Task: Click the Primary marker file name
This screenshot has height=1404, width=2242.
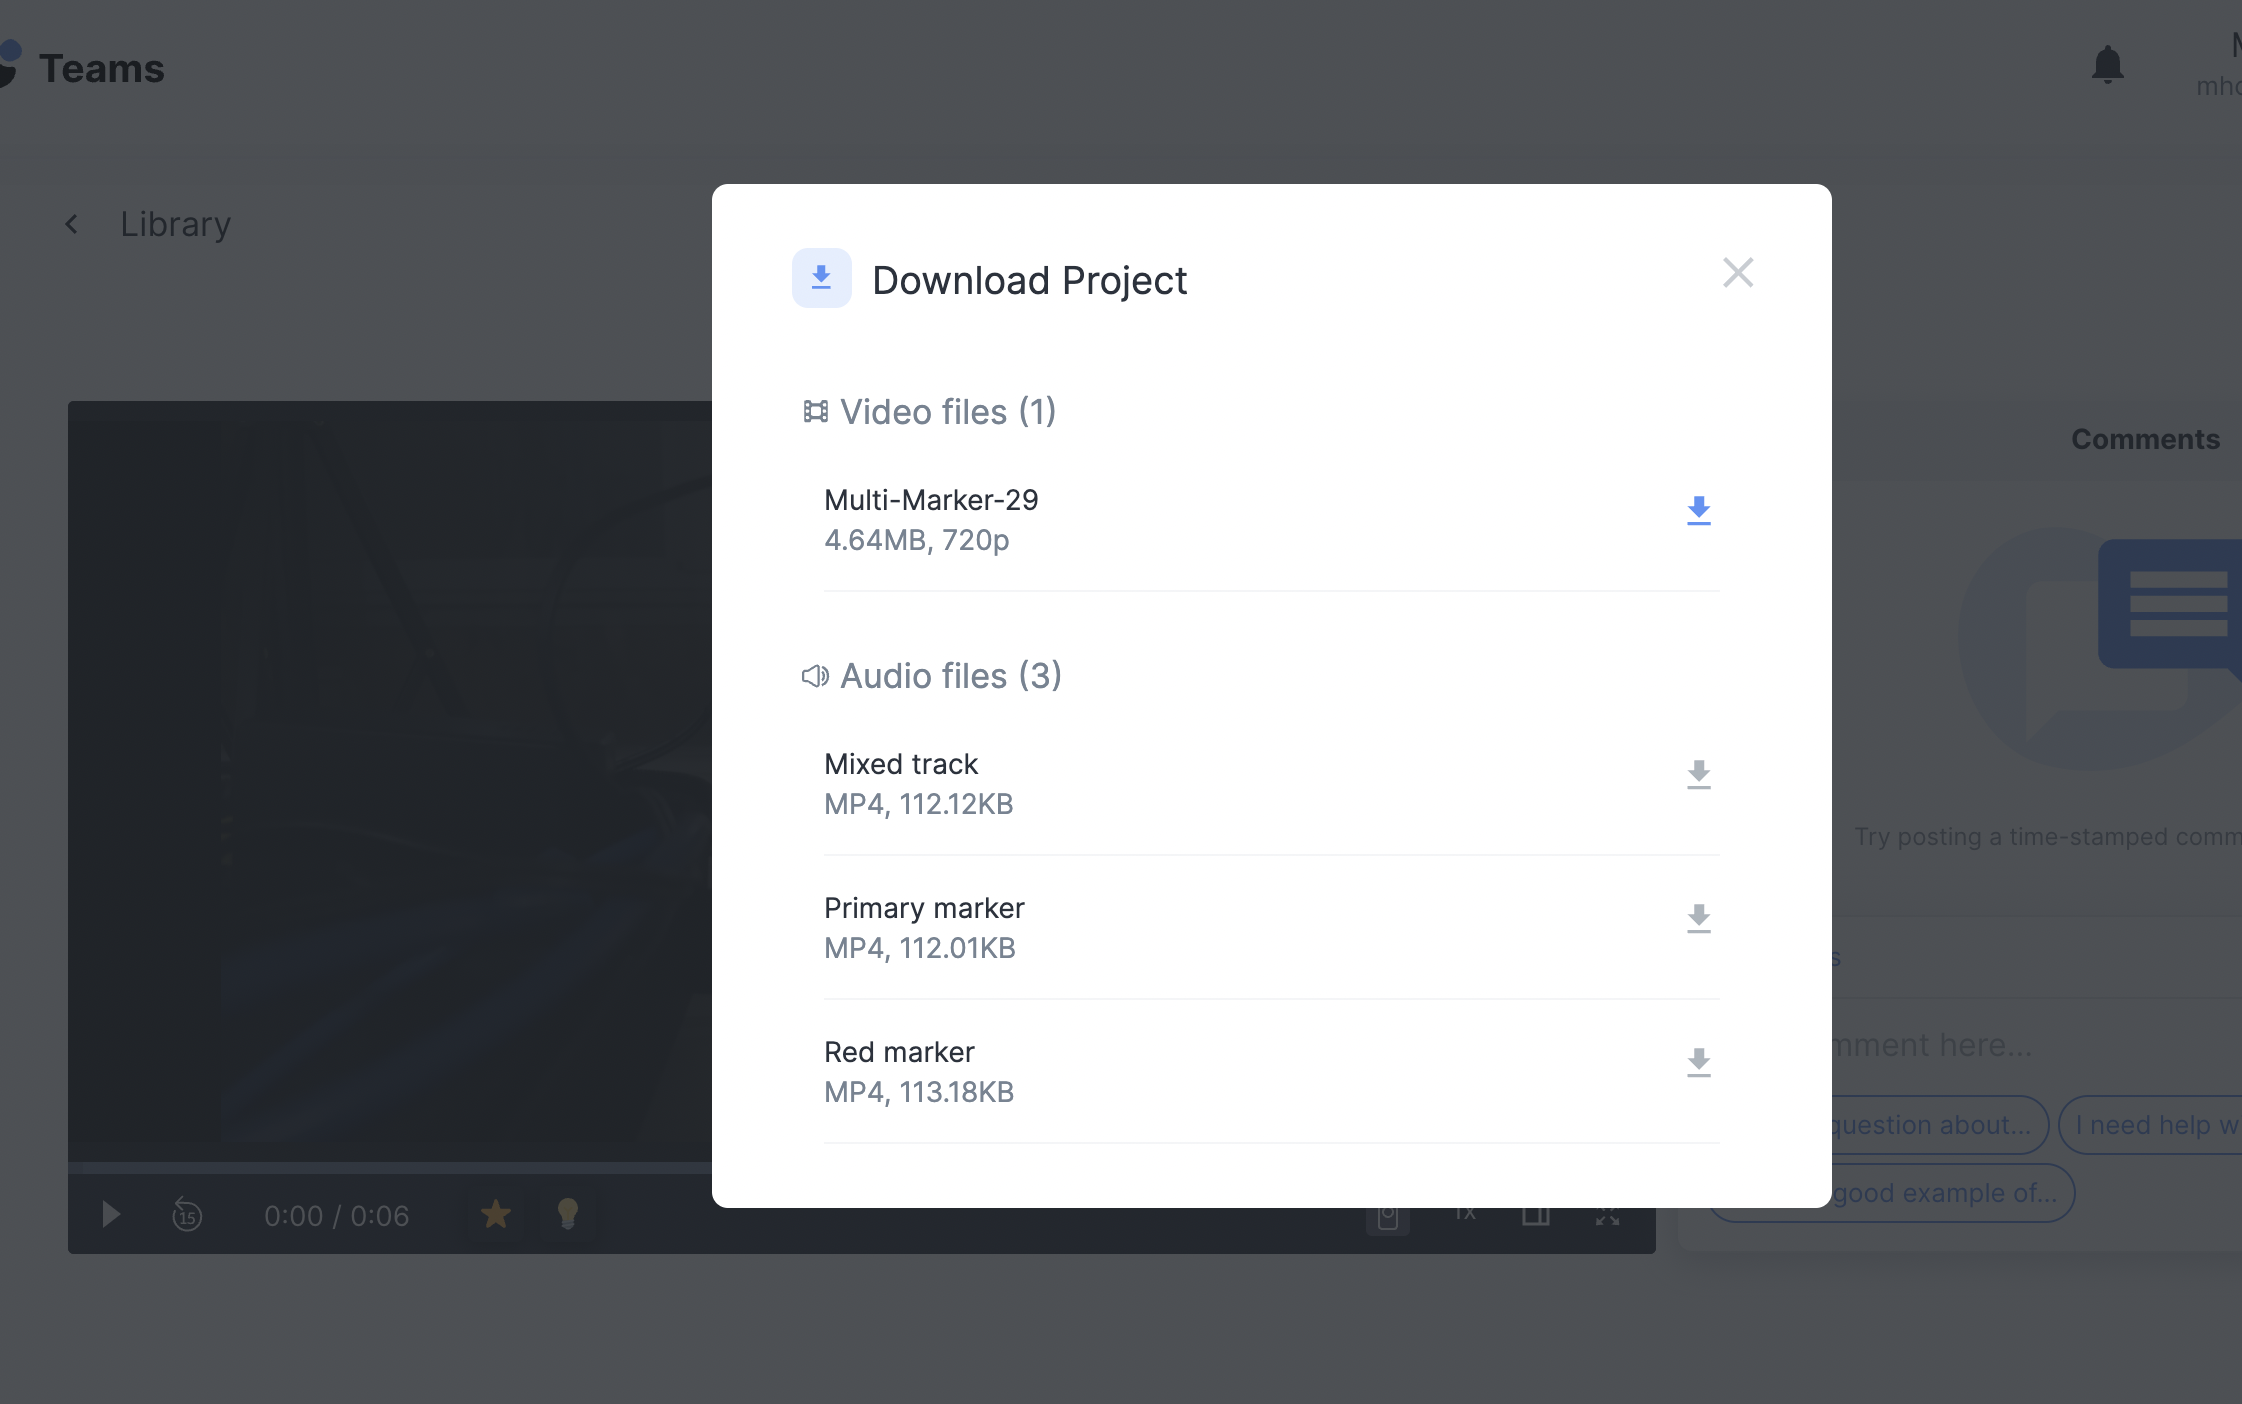Action: point(924,908)
